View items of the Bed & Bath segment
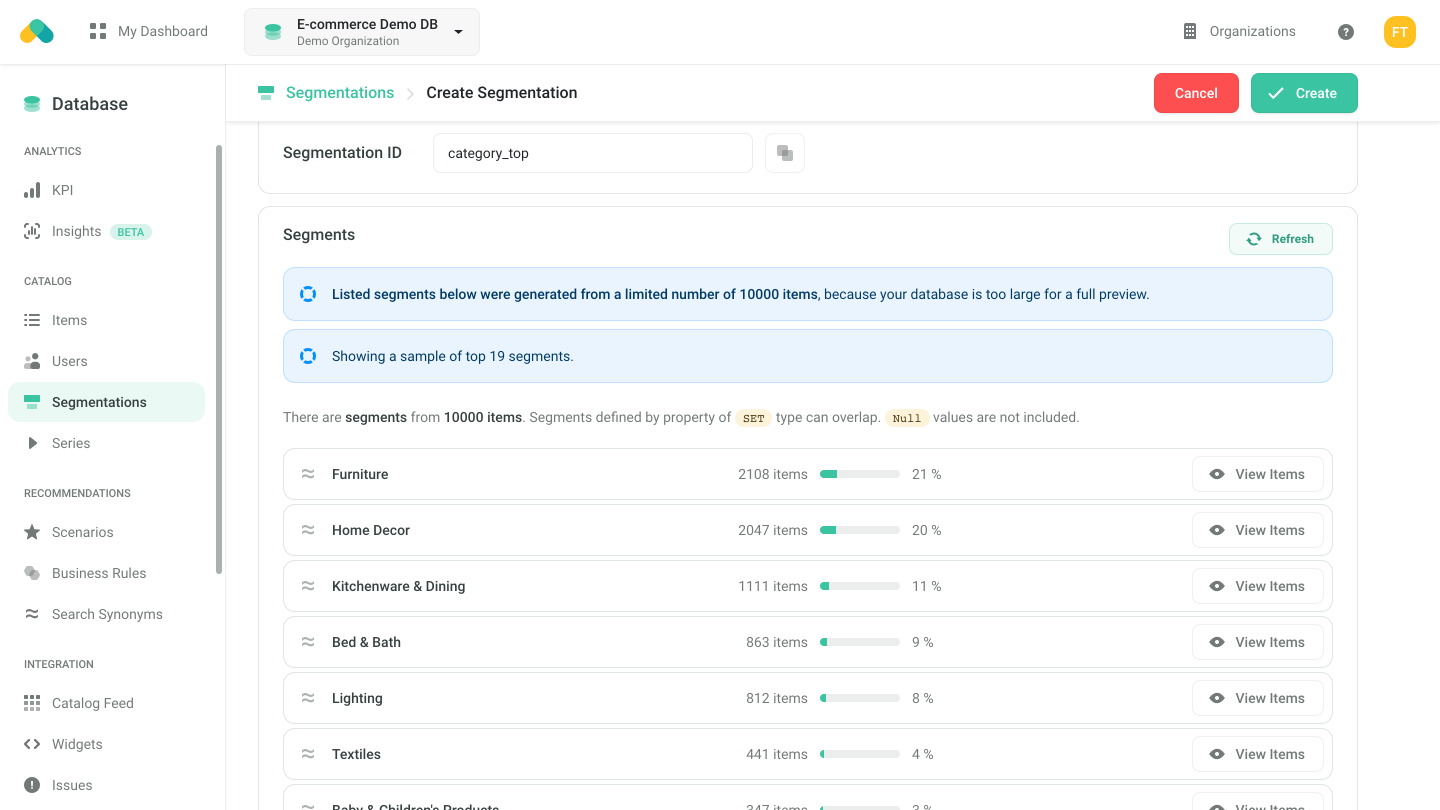 [1257, 642]
